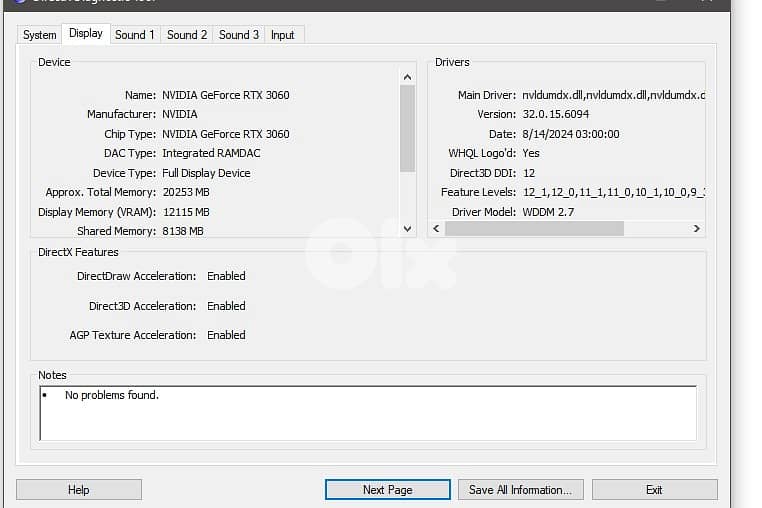Click the No problems found note
This screenshot has width=762, height=508.
point(112,395)
